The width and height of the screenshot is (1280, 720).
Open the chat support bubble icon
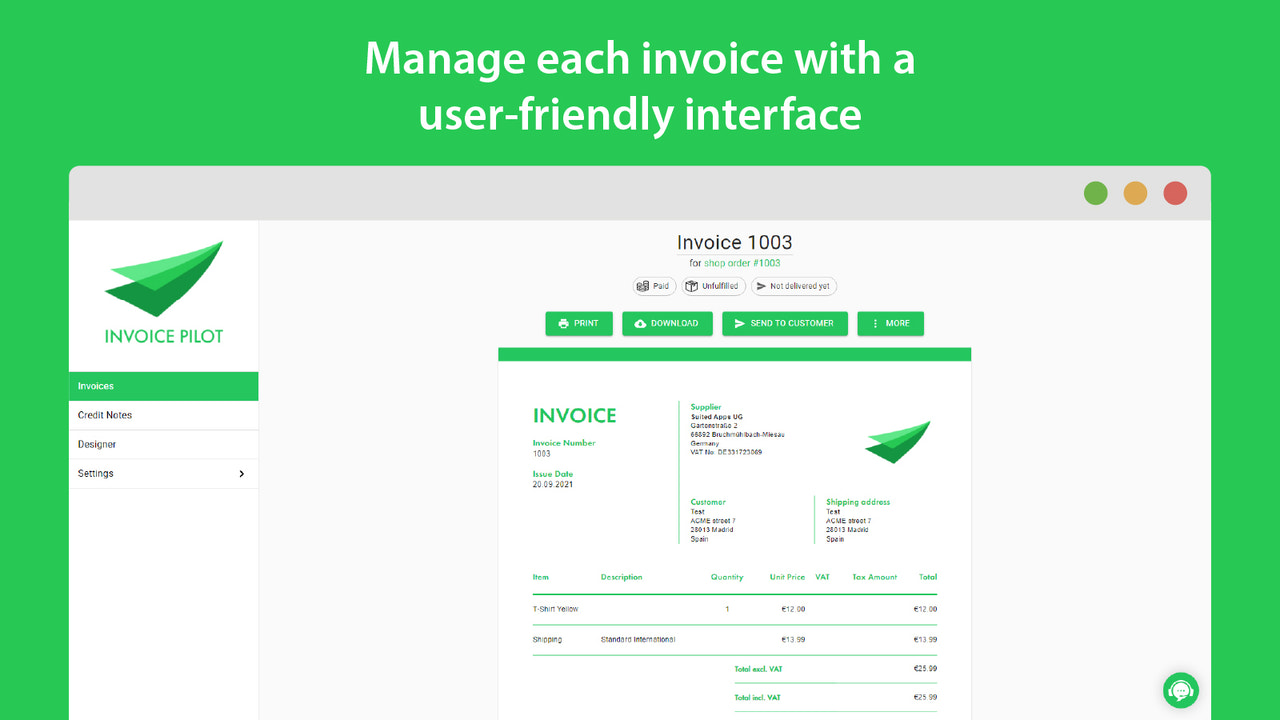click(1181, 690)
